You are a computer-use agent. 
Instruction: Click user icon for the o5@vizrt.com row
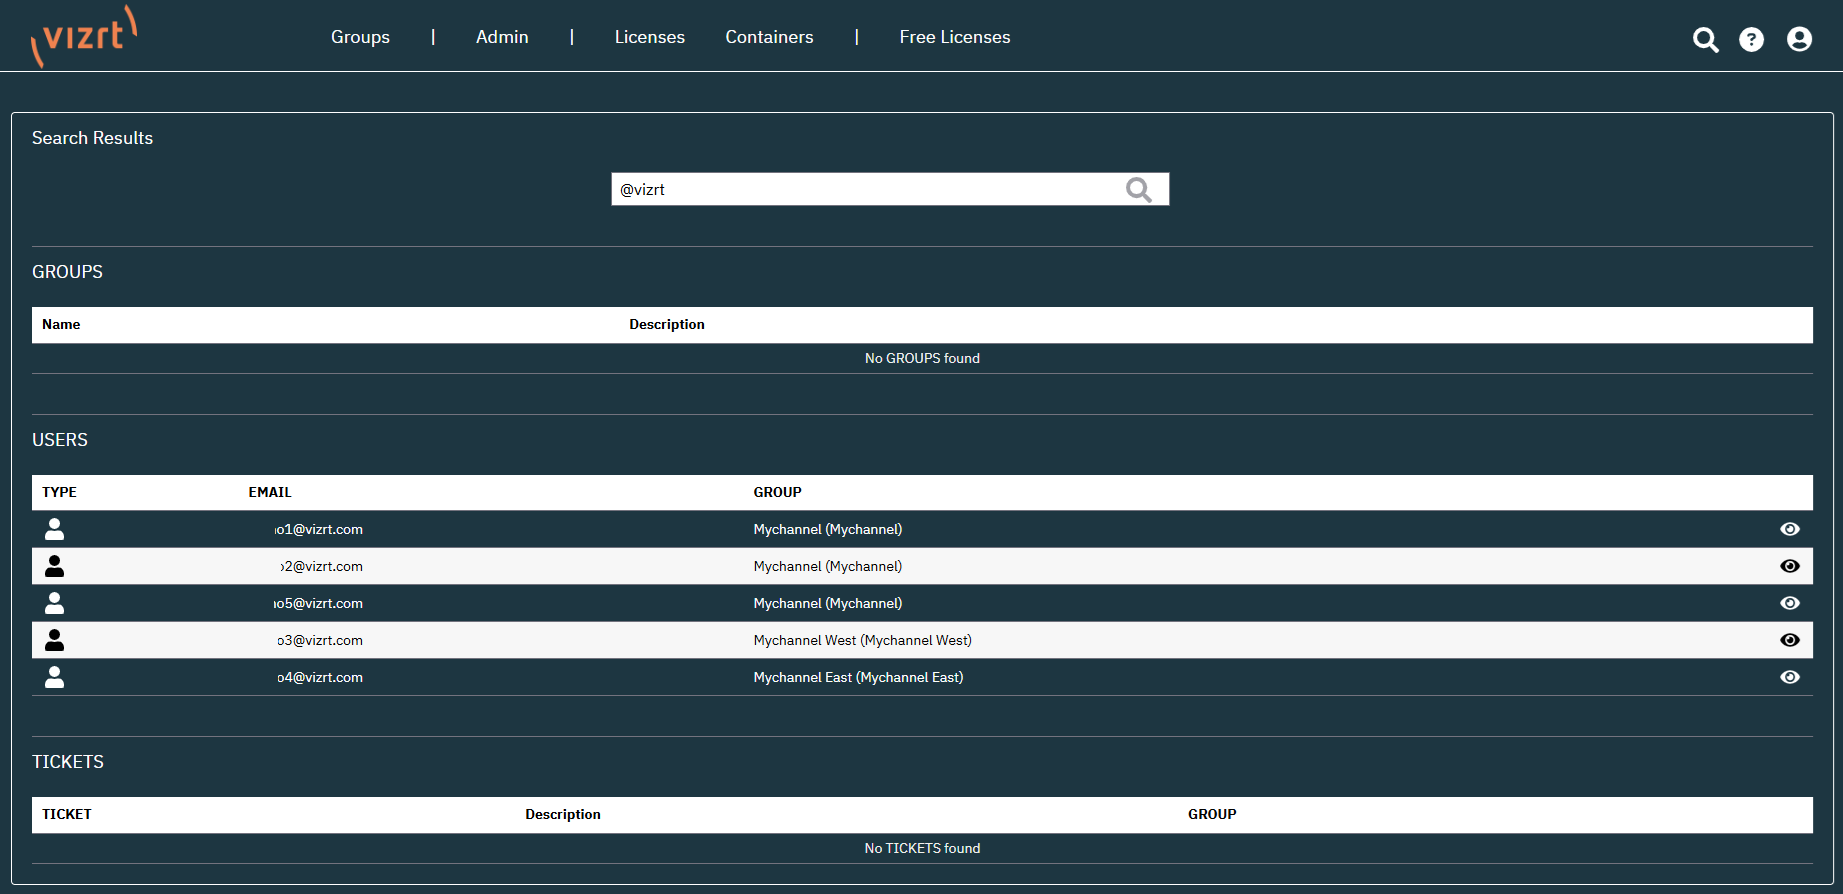click(55, 603)
